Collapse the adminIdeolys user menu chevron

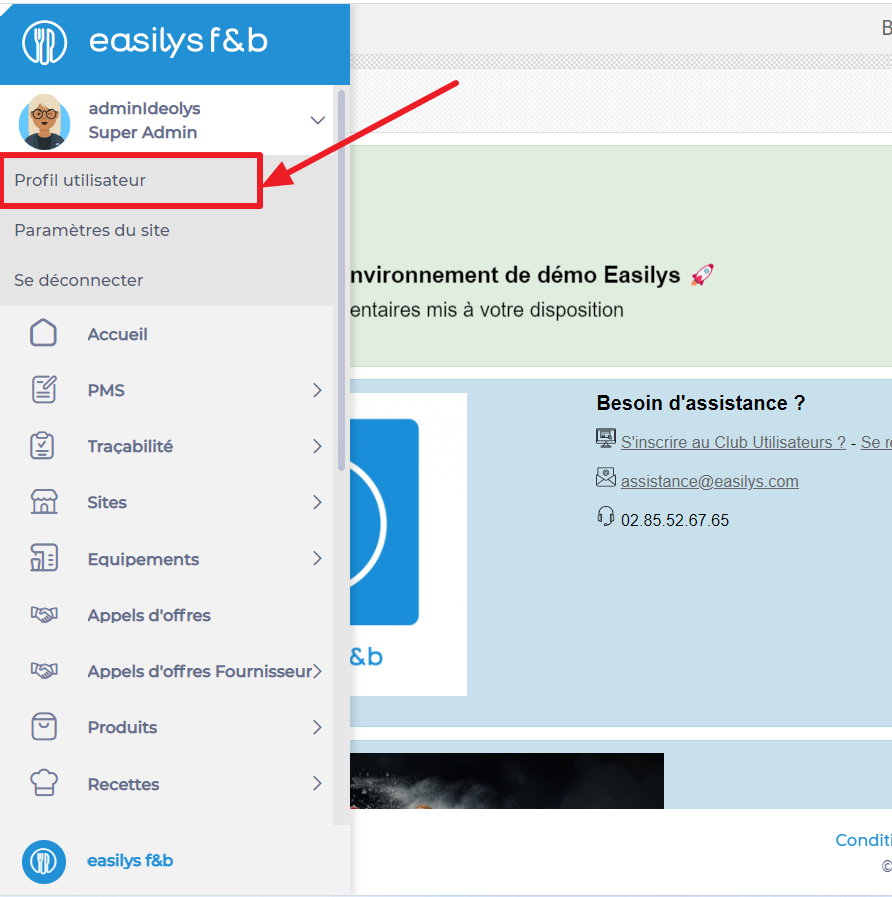(x=318, y=120)
